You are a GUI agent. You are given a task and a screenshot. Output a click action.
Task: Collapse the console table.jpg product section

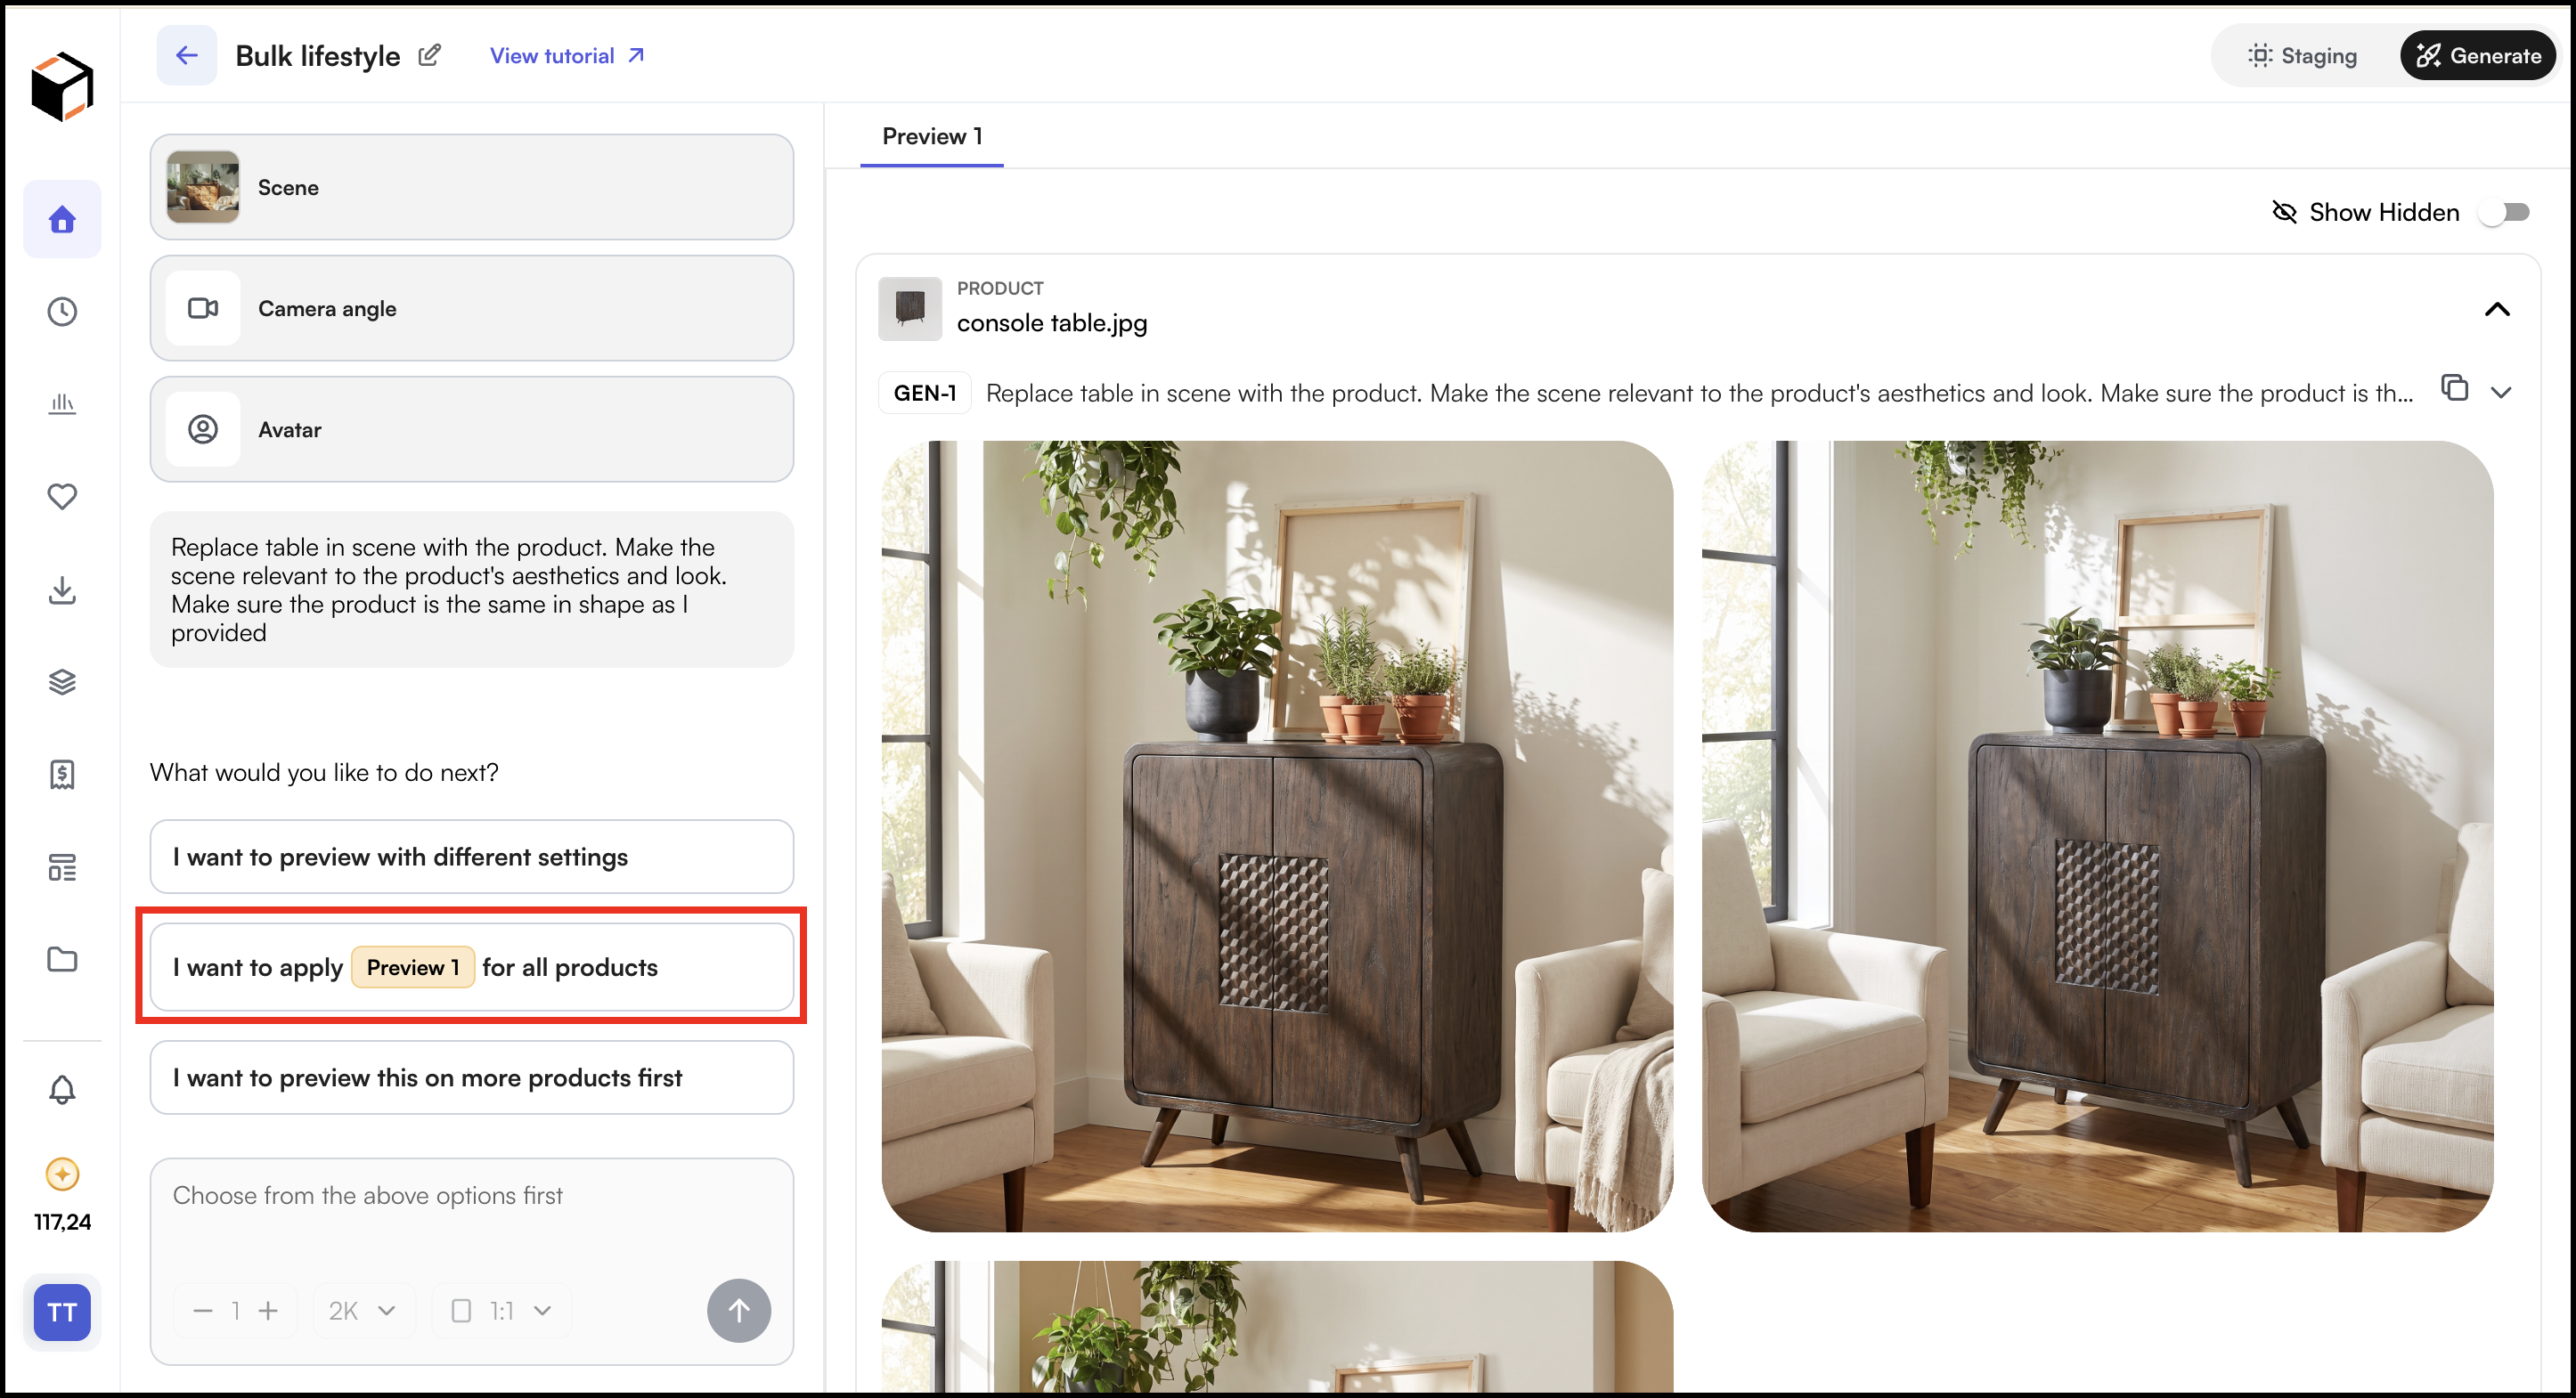point(2497,309)
